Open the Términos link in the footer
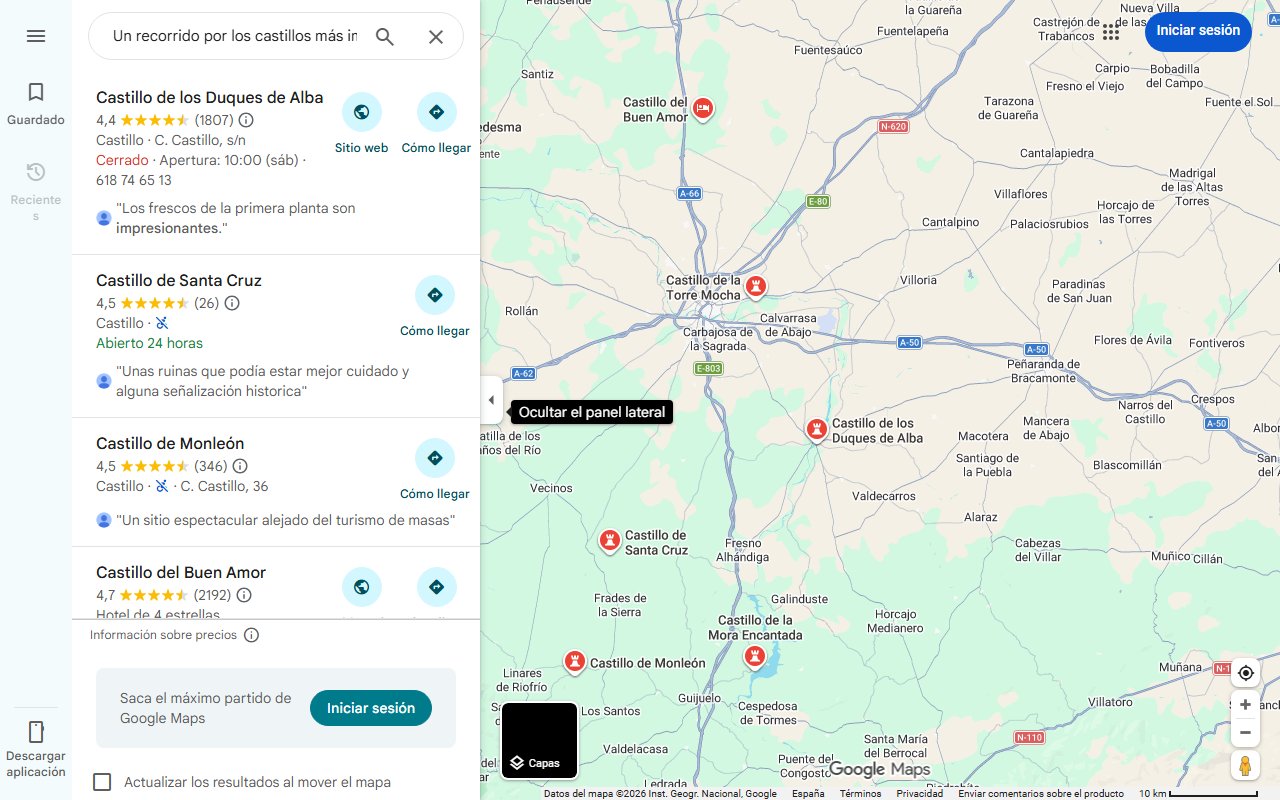Image resolution: width=1280 pixels, height=800 pixels. pyautogui.click(x=860, y=794)
